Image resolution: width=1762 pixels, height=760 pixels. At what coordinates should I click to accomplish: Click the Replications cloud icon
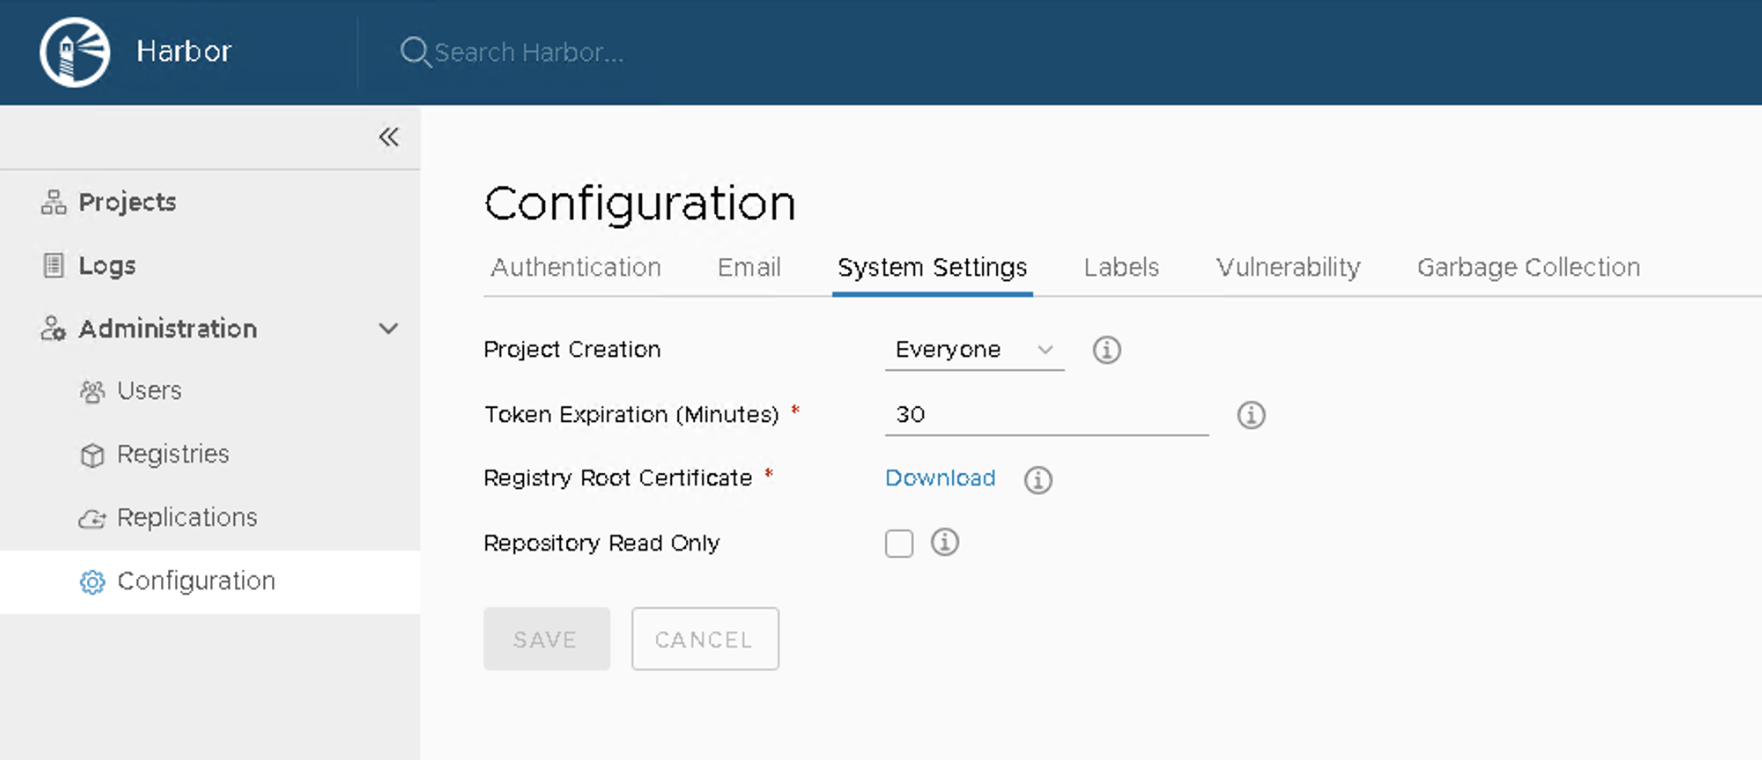(92, 518)
